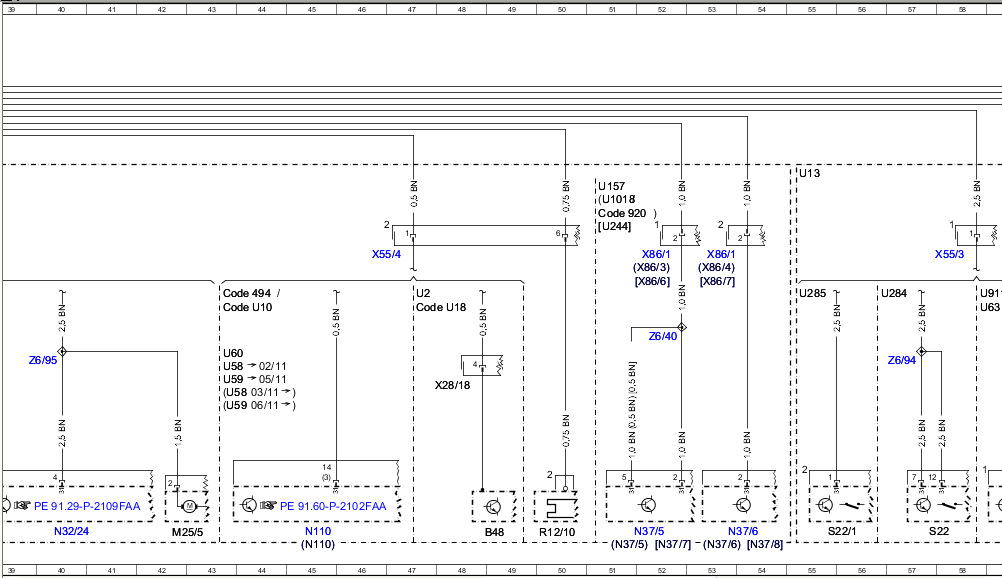The height and width of the screenshot is (578, 1002).
Task: Click the [X86/7] label
Action: (x=718, y=281)
